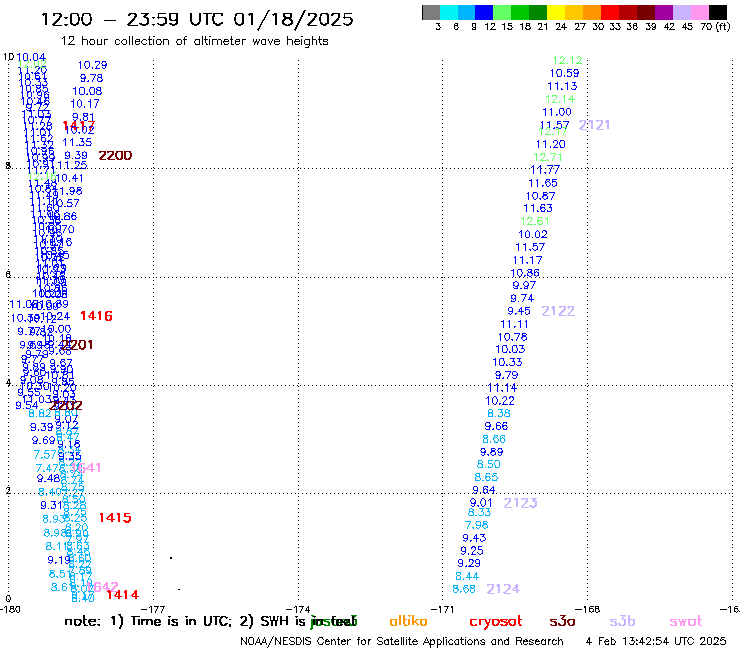Click the s3b time marker 2121
Screen dimensions: 740x650
point(594,125)
